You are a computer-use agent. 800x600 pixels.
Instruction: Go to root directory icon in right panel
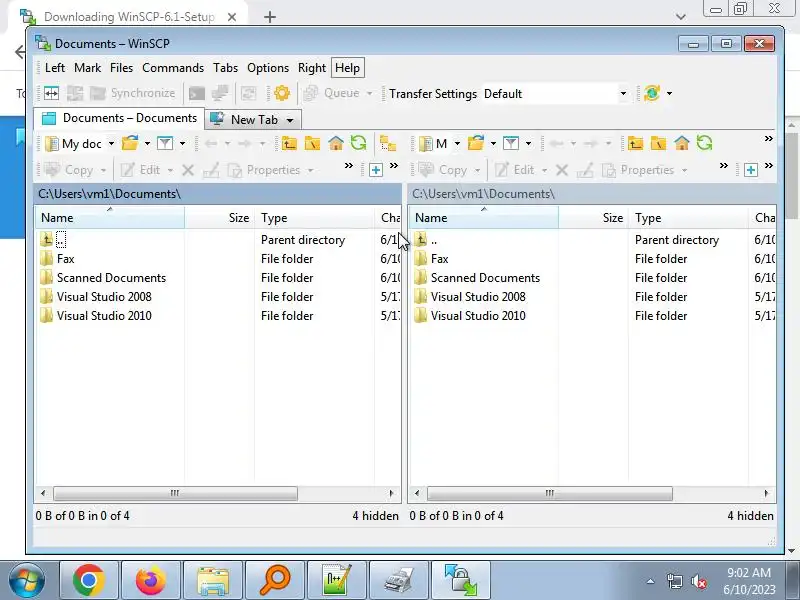tap(658, 143)
